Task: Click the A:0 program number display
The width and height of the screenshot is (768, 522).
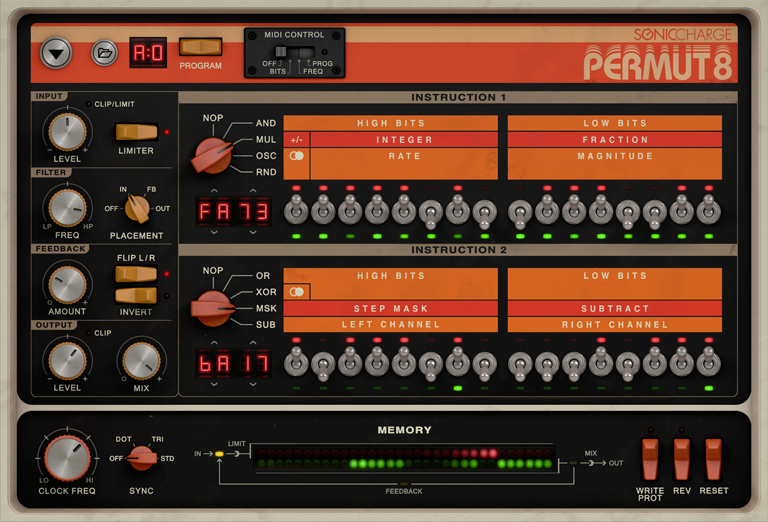Action: click(148, 52)
